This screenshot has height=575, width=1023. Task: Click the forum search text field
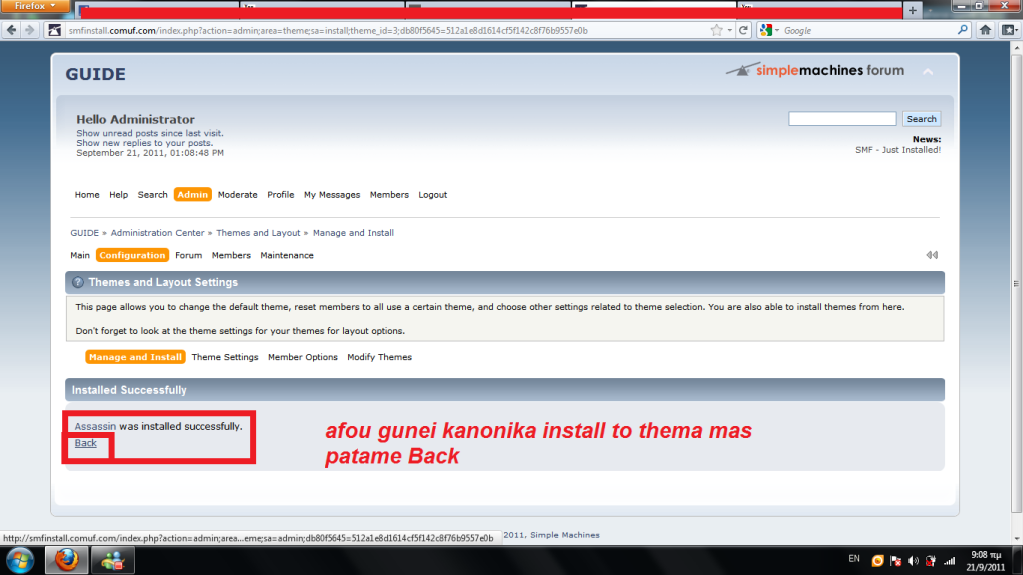point(841,119)
